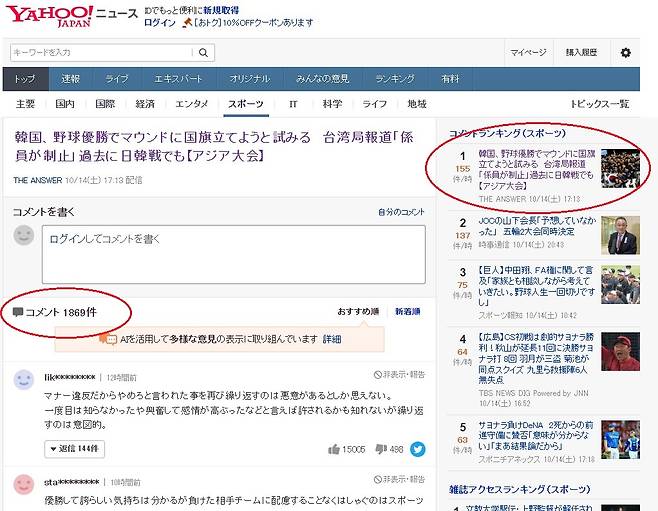The height and width of the screenshot is (511, 658).
Task: Open 購入履歴 purchase history
Action: pos(582,53)
